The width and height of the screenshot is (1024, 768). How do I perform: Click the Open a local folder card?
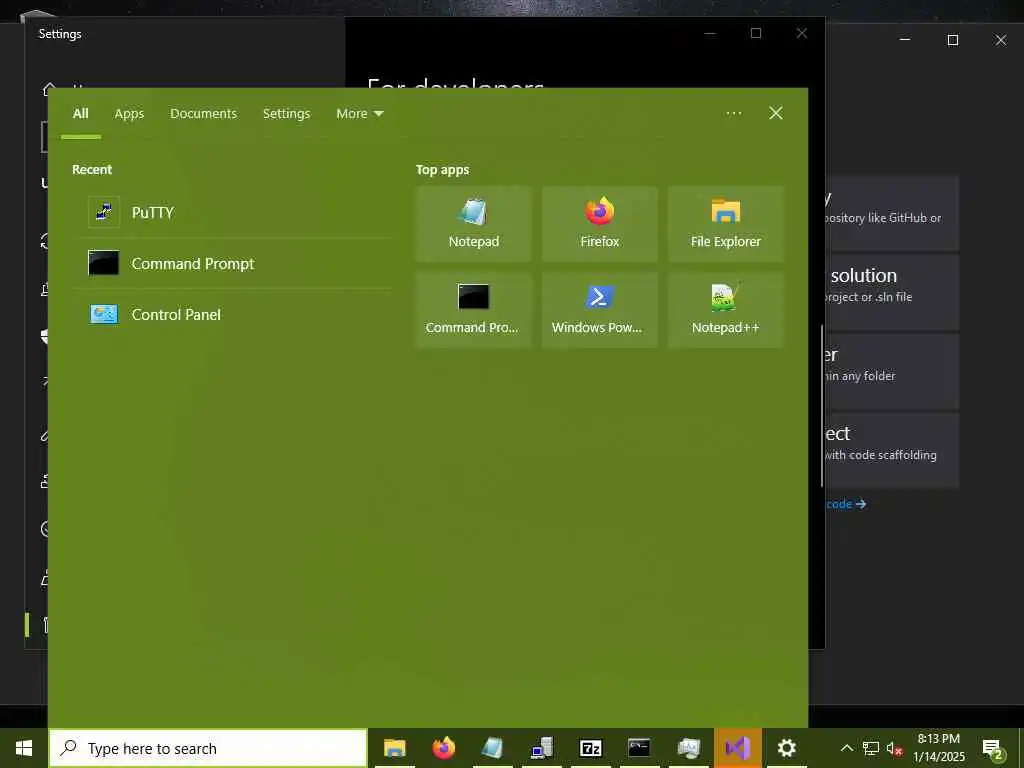[x=892, y=371]
